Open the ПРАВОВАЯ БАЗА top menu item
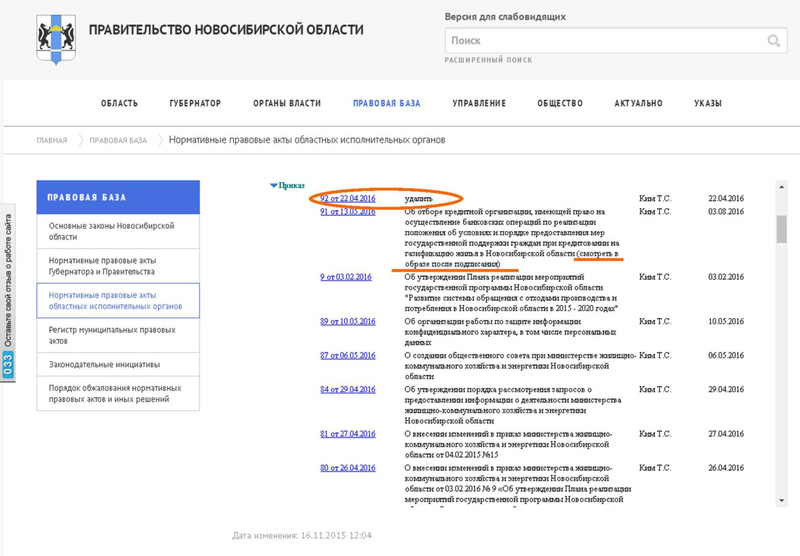The image size is (800, 556). pyautogui.click(x=387, y=104)
